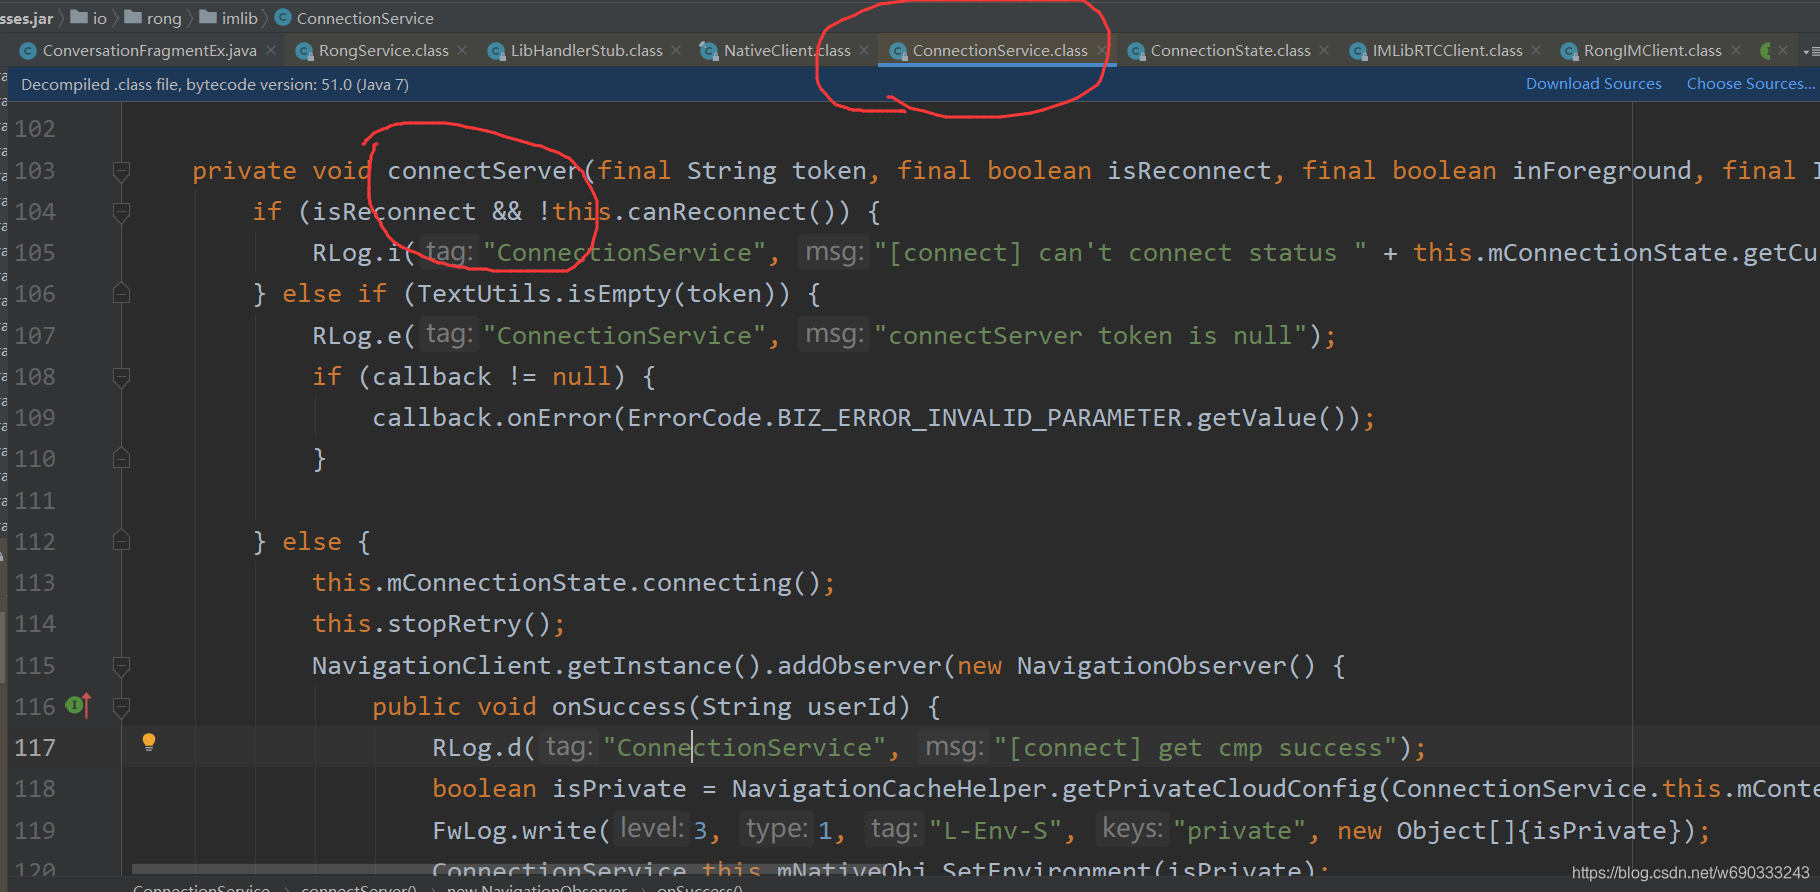
Task: Collapse the onSuccess method at line 116
Action: pos(121,707)
